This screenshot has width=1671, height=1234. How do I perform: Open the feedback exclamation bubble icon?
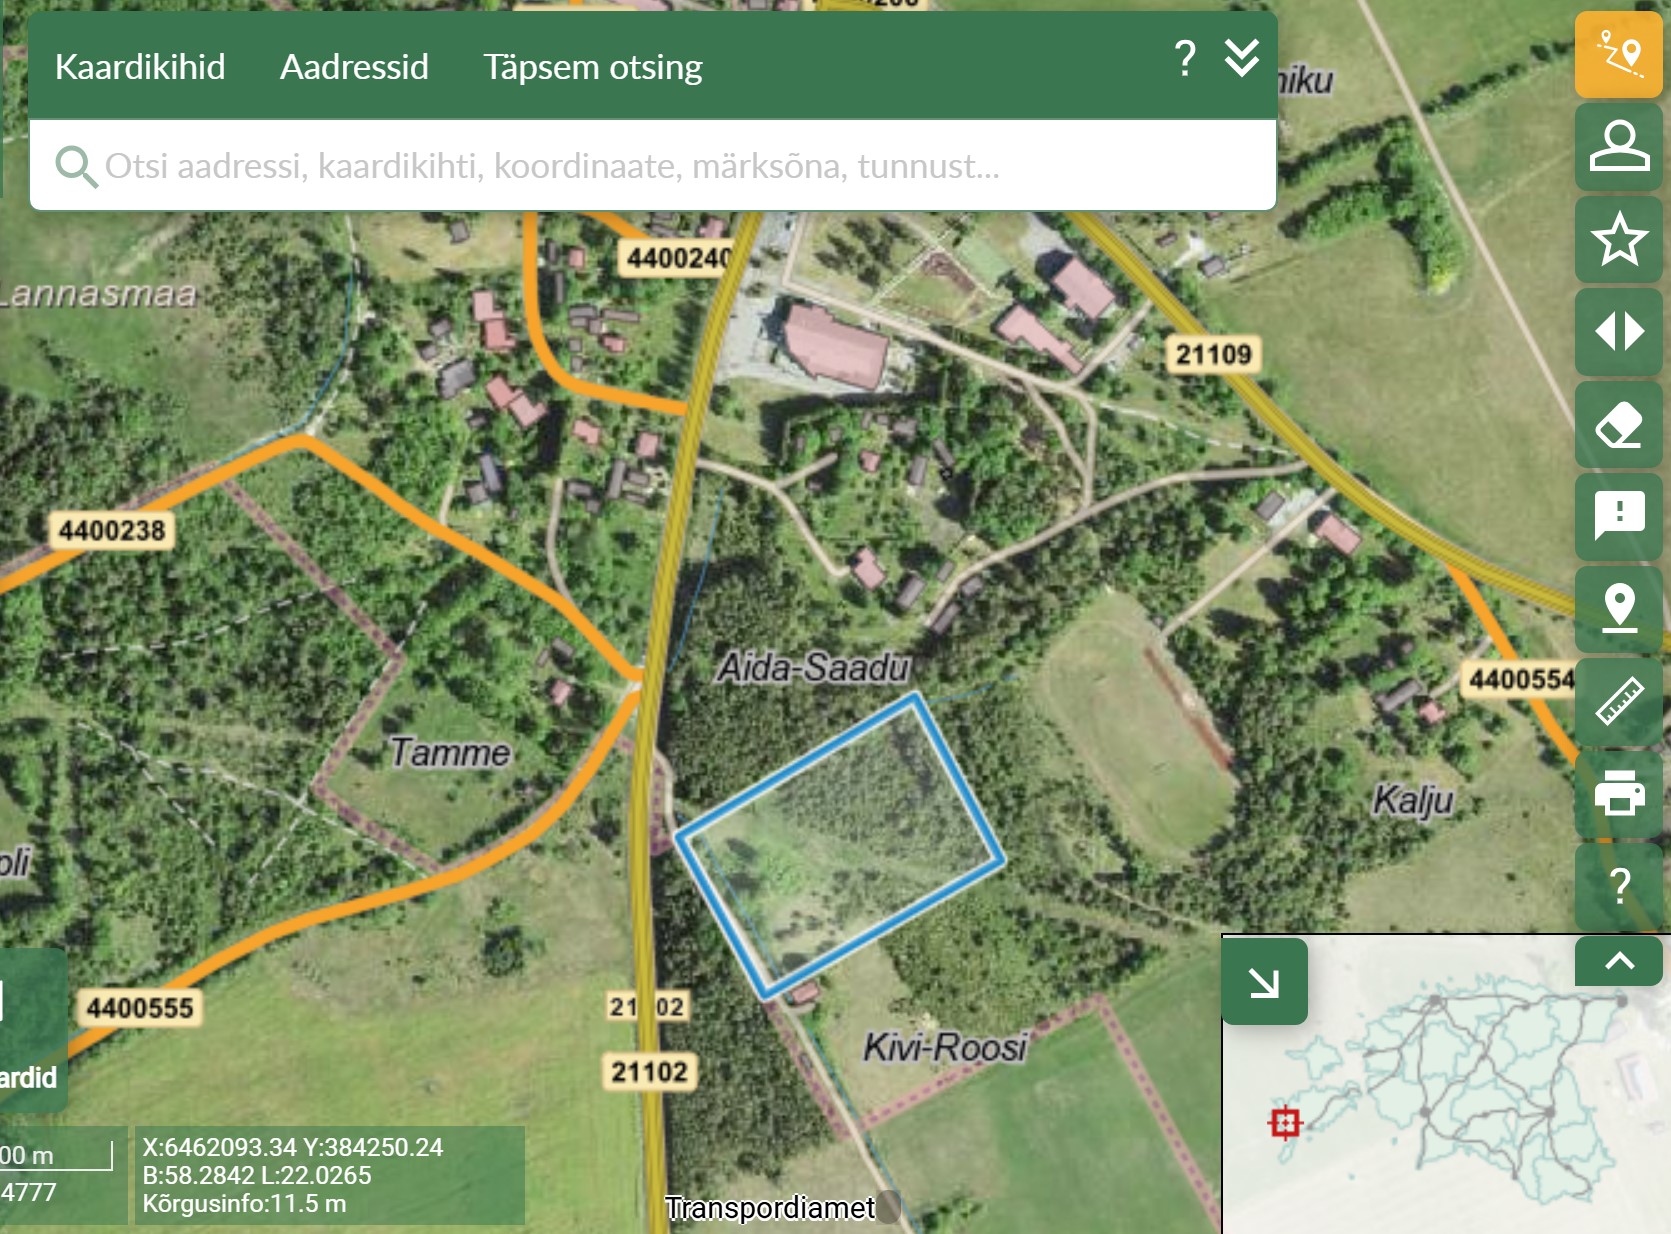tap(1618, 516)
